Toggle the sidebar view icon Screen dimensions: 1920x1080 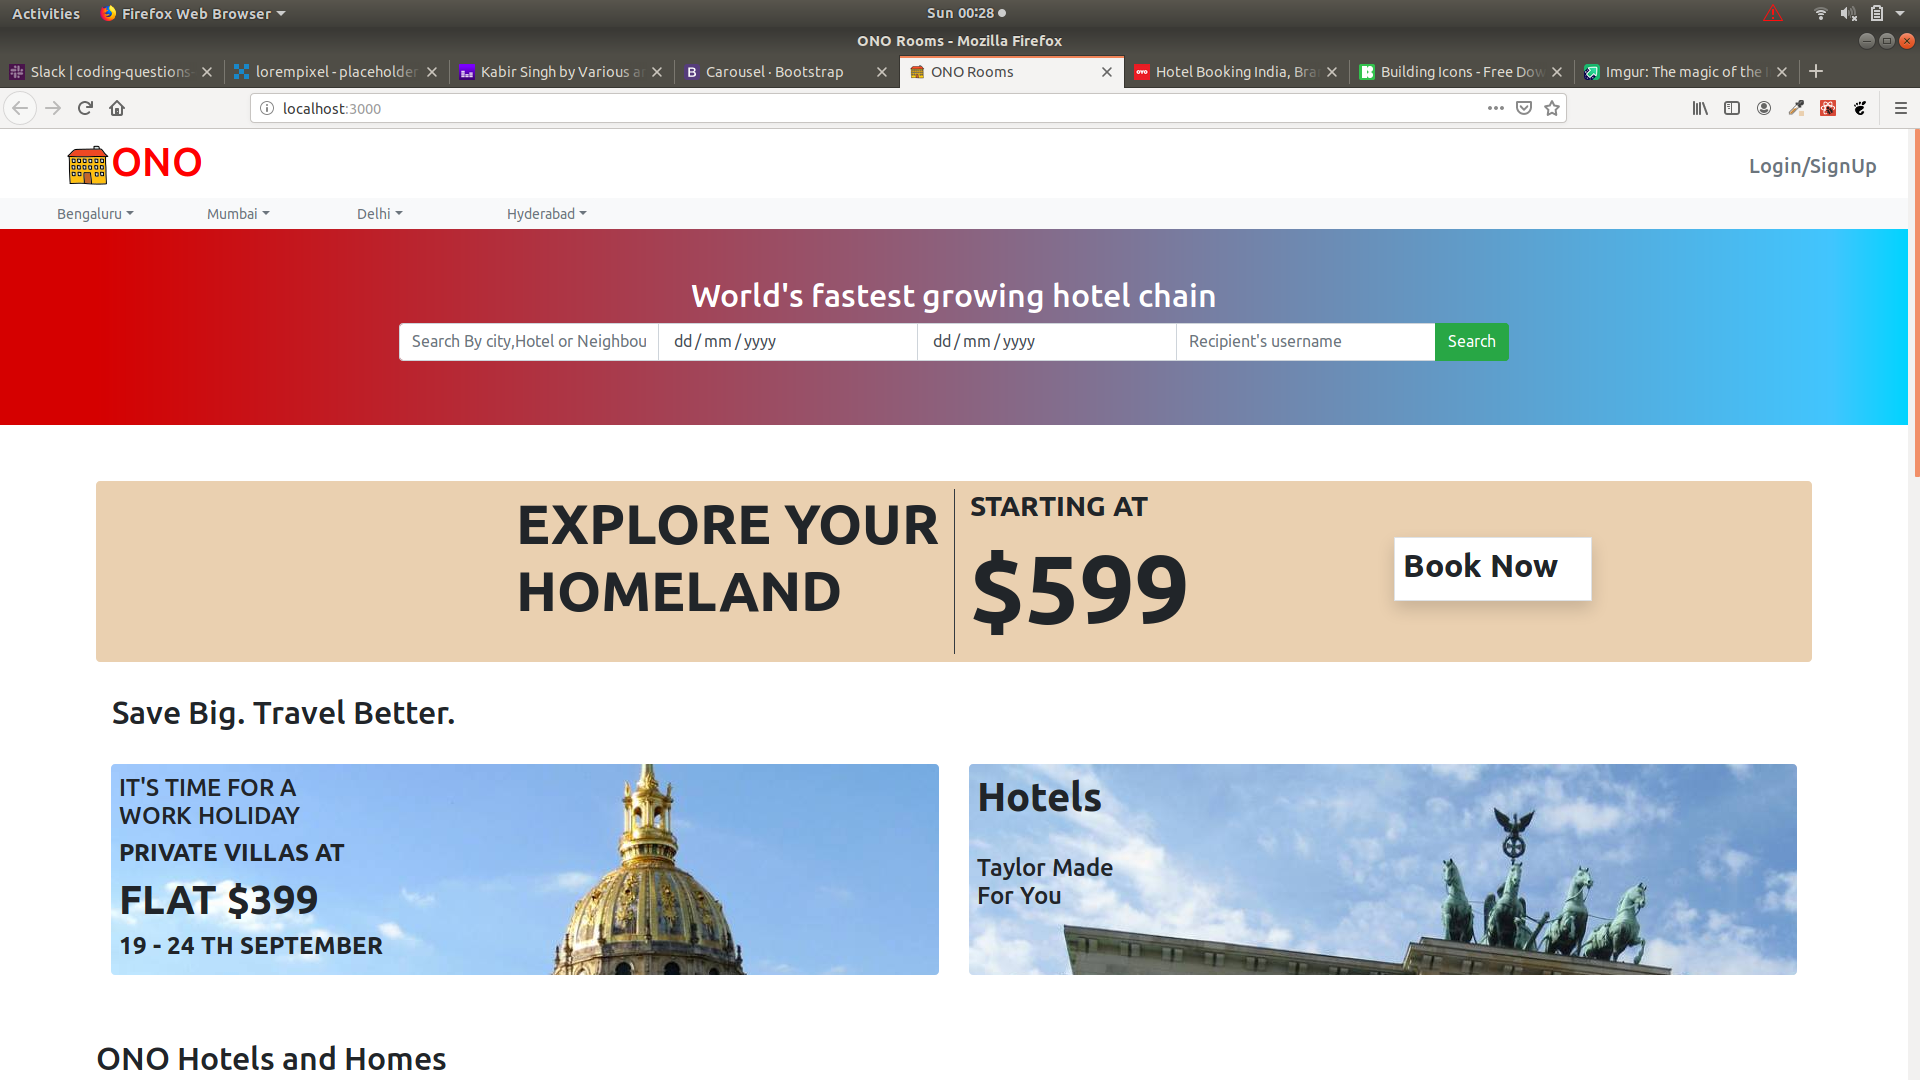[1732, 108]
